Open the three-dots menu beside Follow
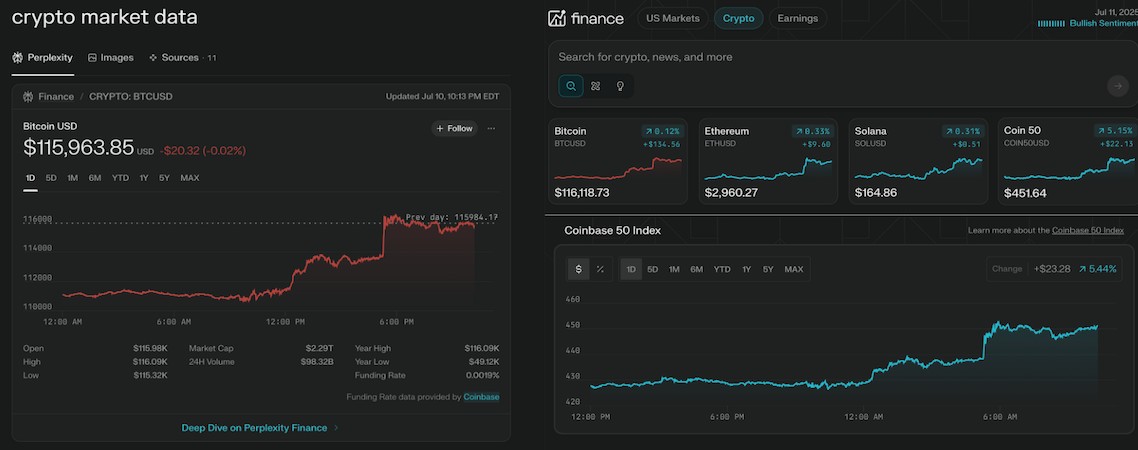 [491, 128]
